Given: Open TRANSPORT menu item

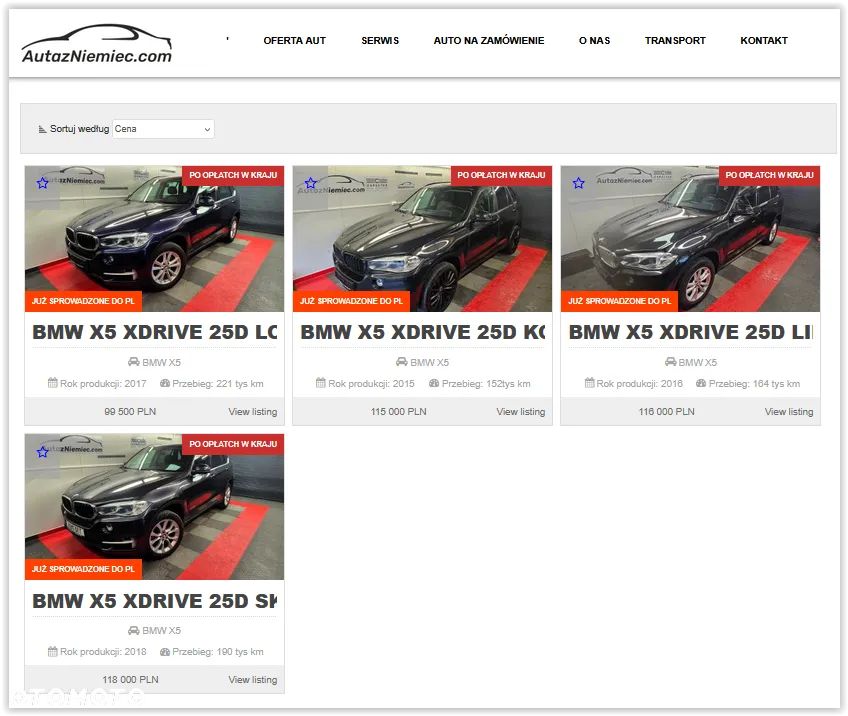Looking at the screenshot, I should (x=675, y=41).
